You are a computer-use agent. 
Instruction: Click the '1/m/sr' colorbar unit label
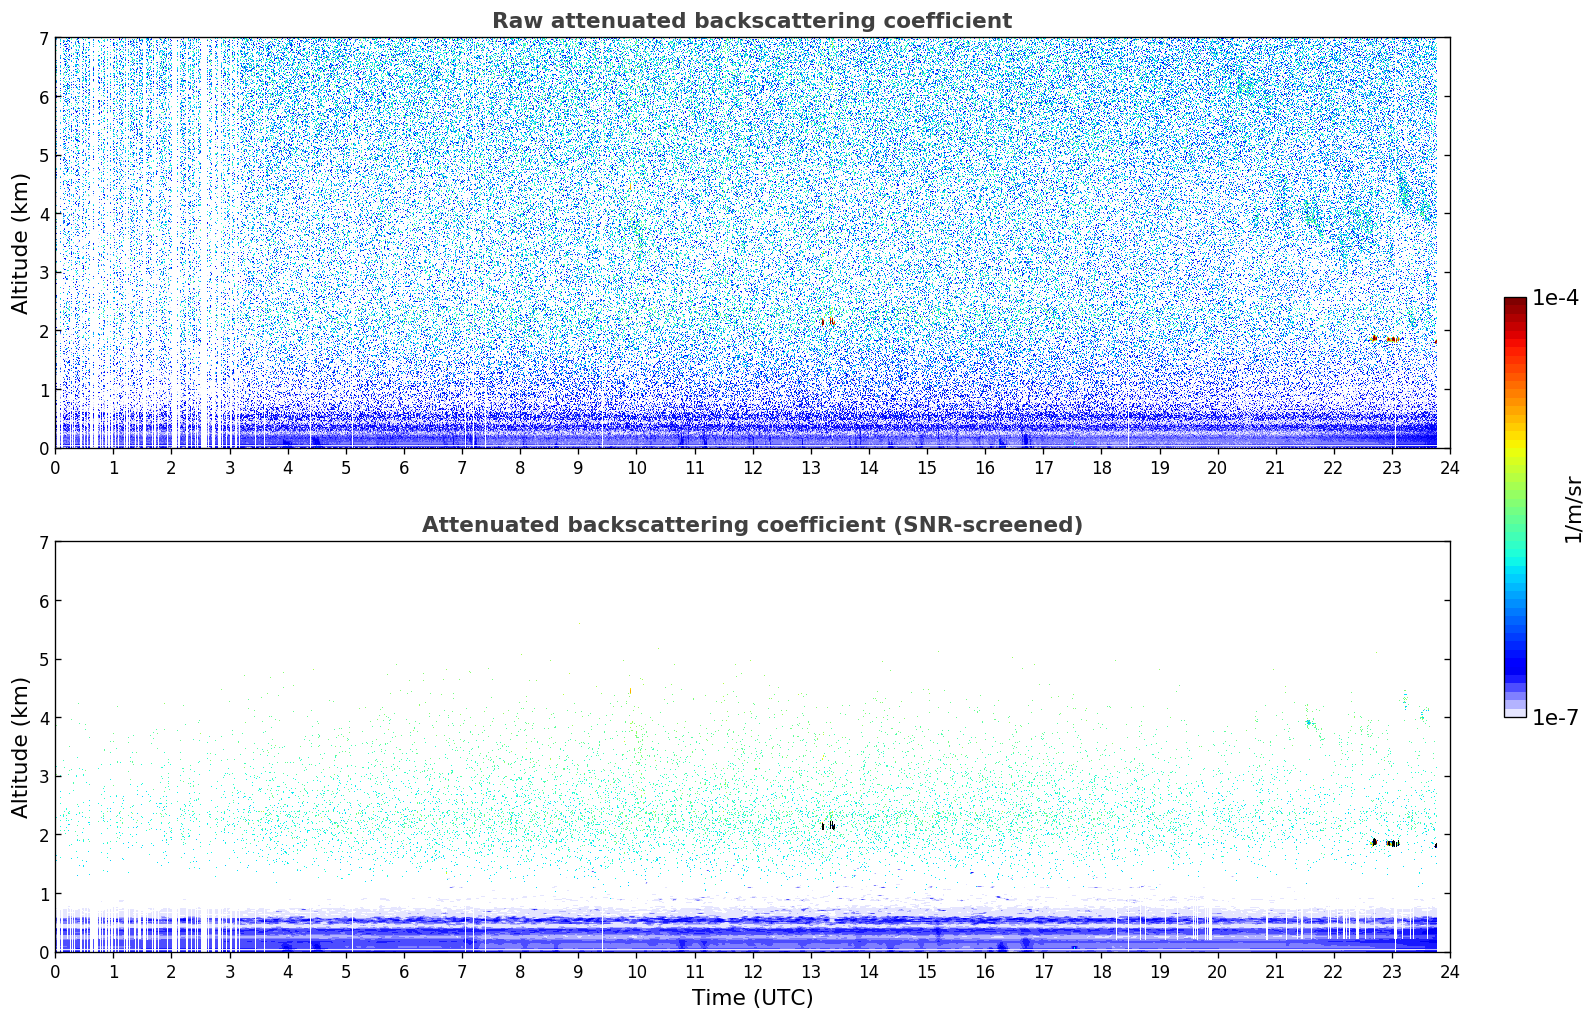tap(1572, 509)
